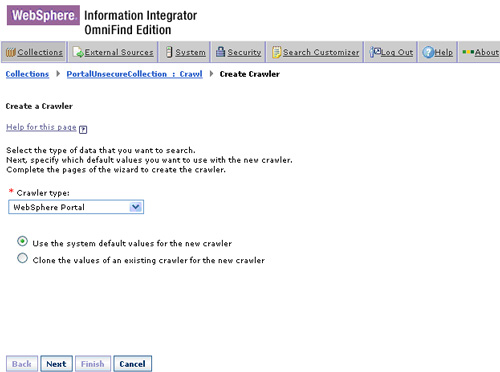Click the Collections books icon
Screen dimensions: 500x372
[11, 52]
